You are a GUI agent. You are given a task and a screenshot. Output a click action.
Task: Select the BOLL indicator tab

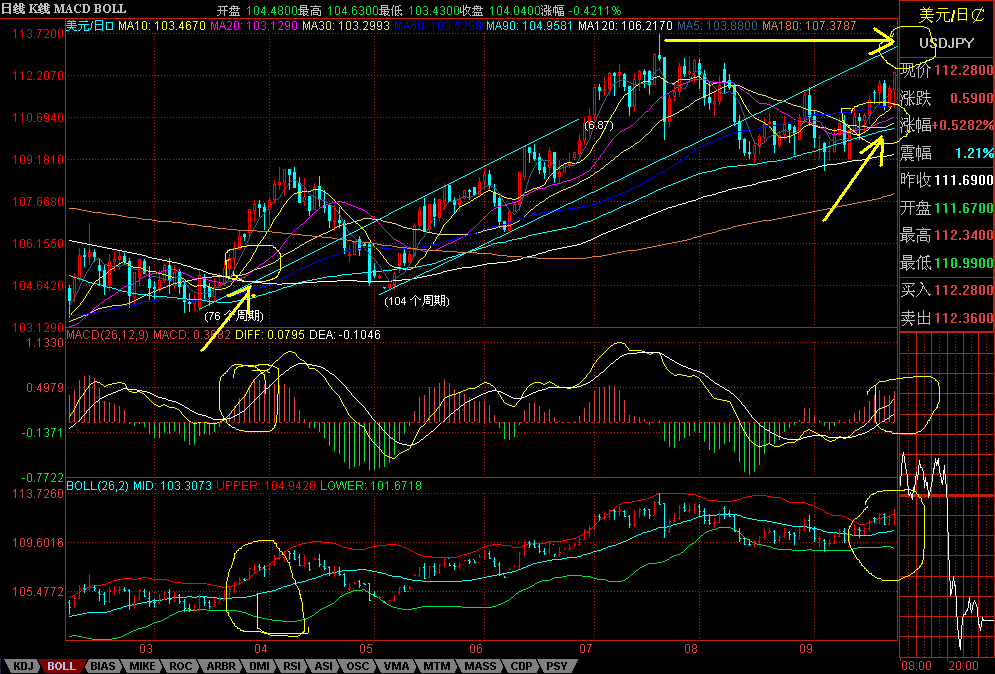point(62,666)
